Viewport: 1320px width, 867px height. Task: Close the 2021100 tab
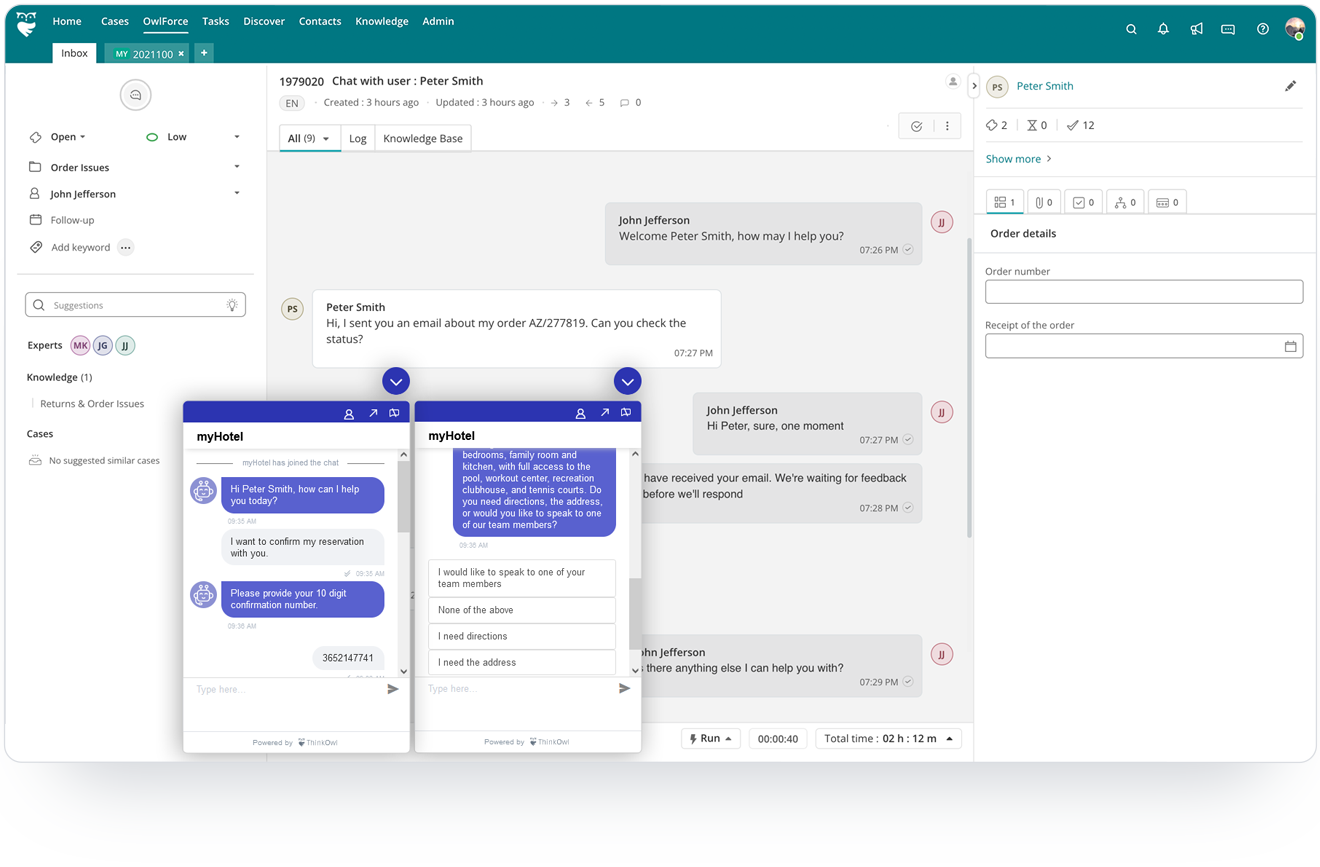pyautogui.click(x=181, y=54)
